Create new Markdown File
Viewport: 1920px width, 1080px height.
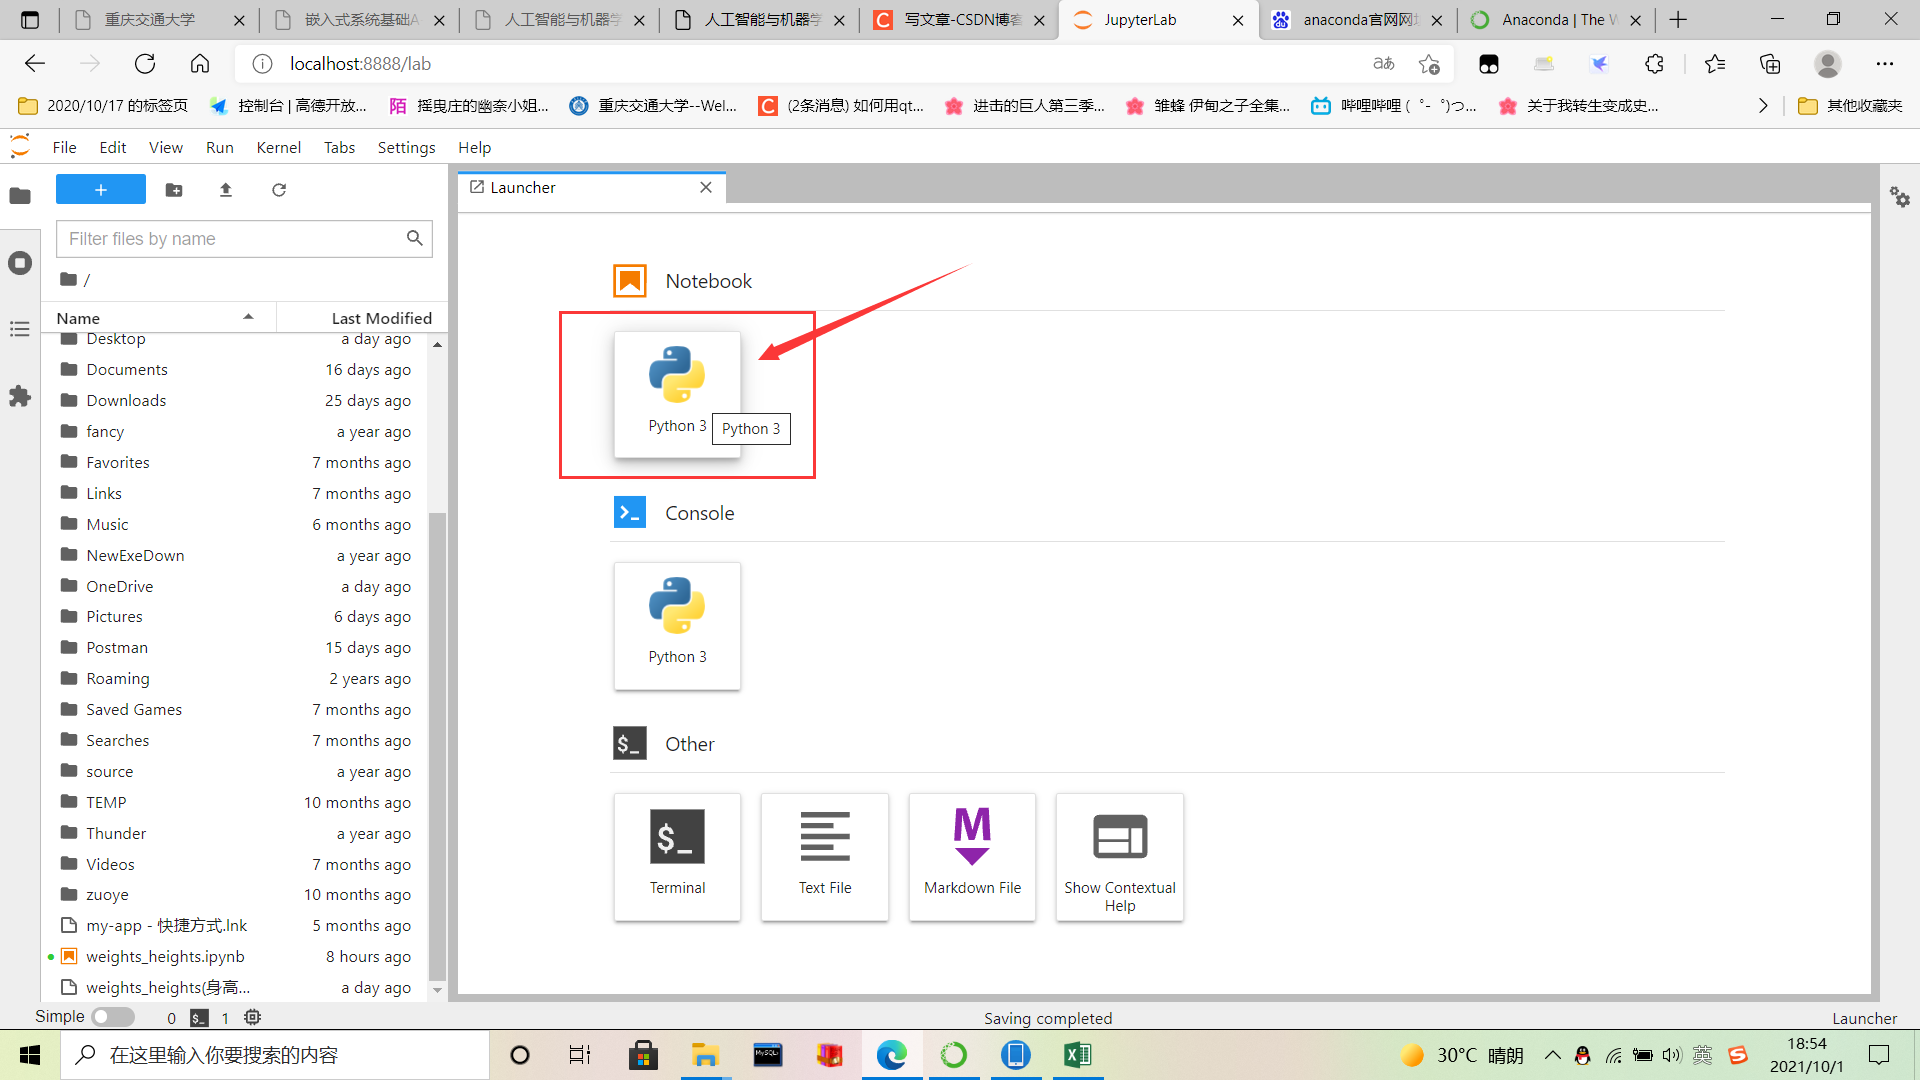pos(972,856)
